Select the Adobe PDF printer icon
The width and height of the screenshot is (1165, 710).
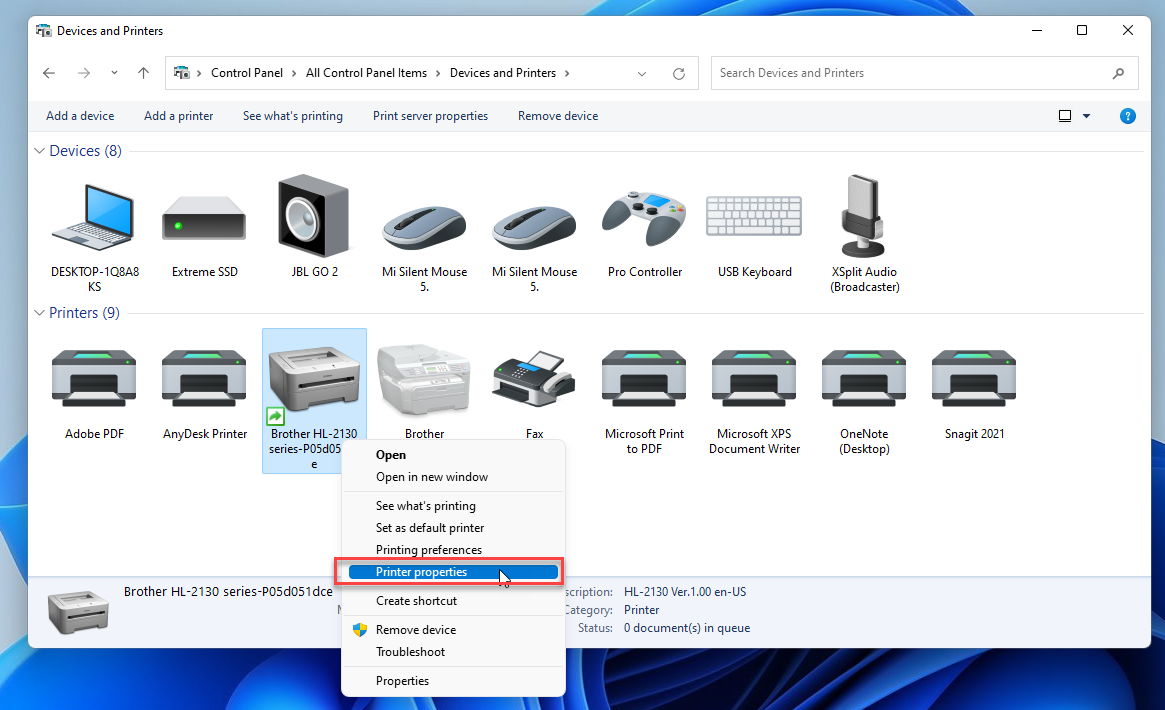[x=94, y=379]
